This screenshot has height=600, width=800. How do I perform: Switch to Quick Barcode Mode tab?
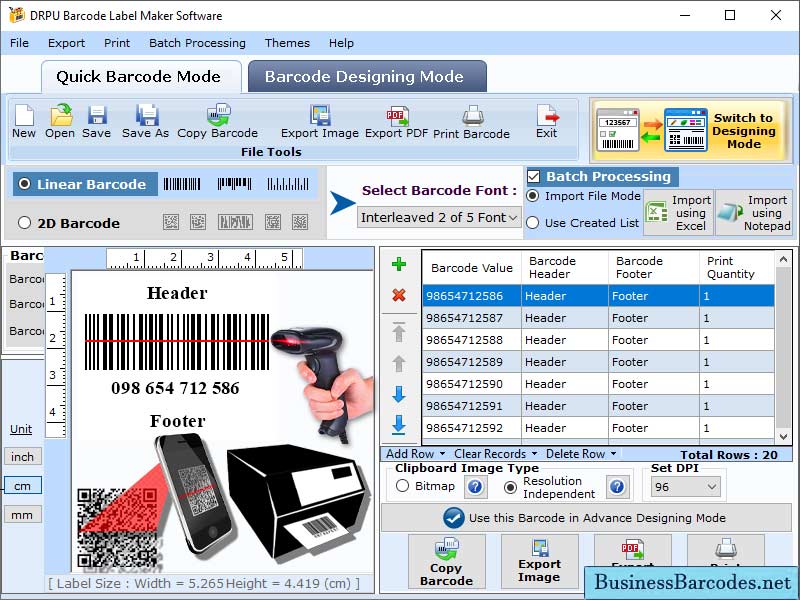139,77
